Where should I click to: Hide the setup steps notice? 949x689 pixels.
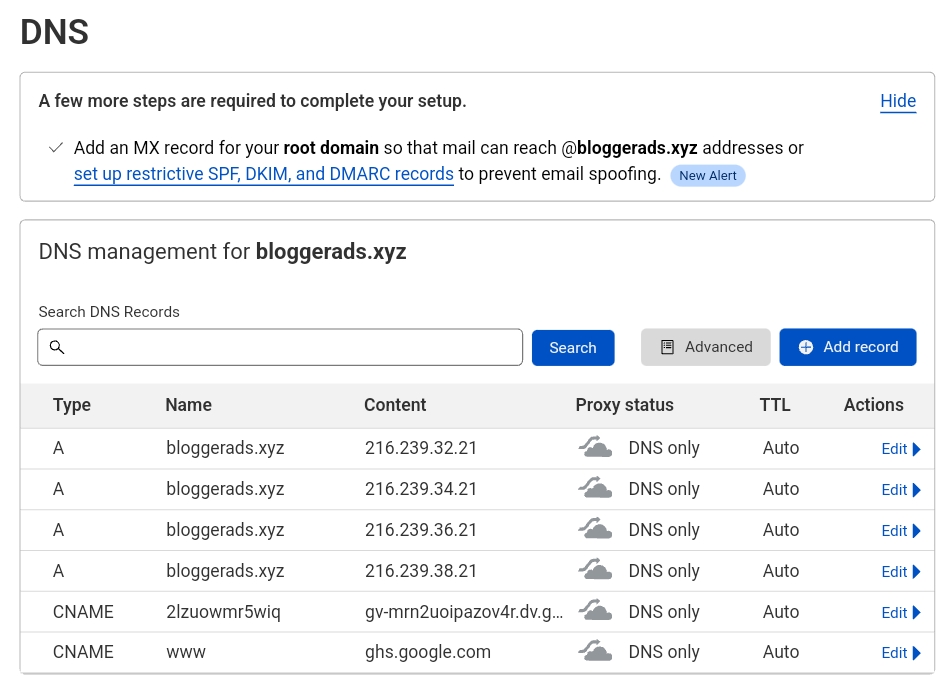pos(898,101)
